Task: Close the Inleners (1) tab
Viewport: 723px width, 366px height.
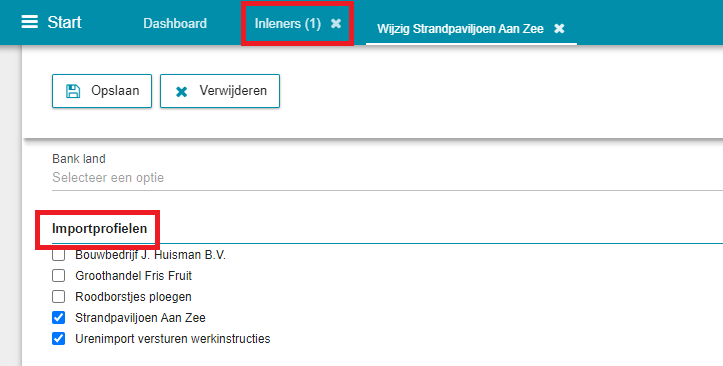Action: pyautogui.click(x=336, y=24)
